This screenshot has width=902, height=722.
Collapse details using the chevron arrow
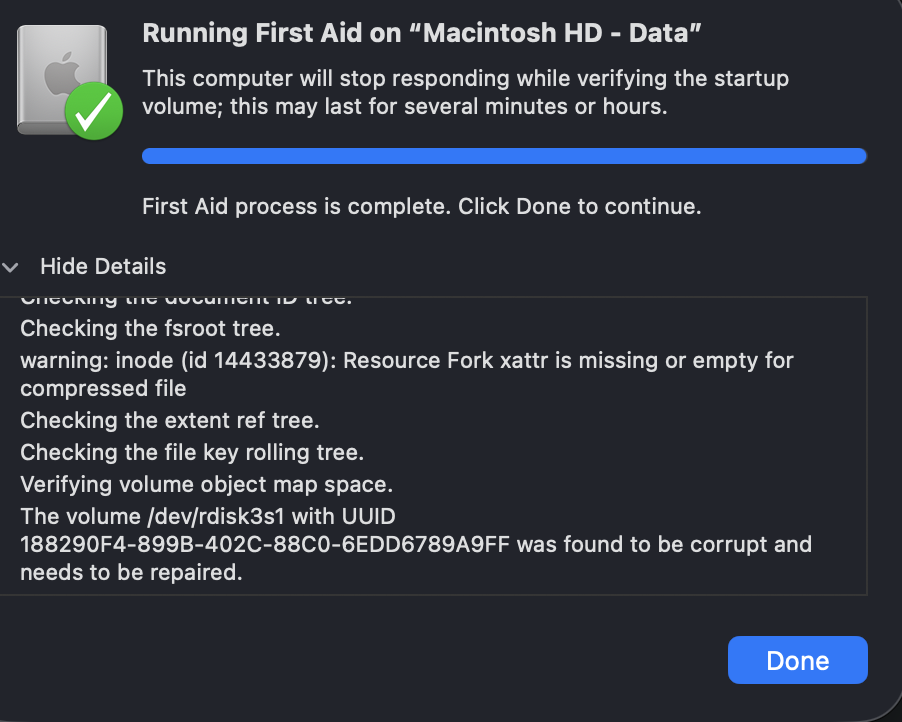pyautogui.click(x=12, y=267)
